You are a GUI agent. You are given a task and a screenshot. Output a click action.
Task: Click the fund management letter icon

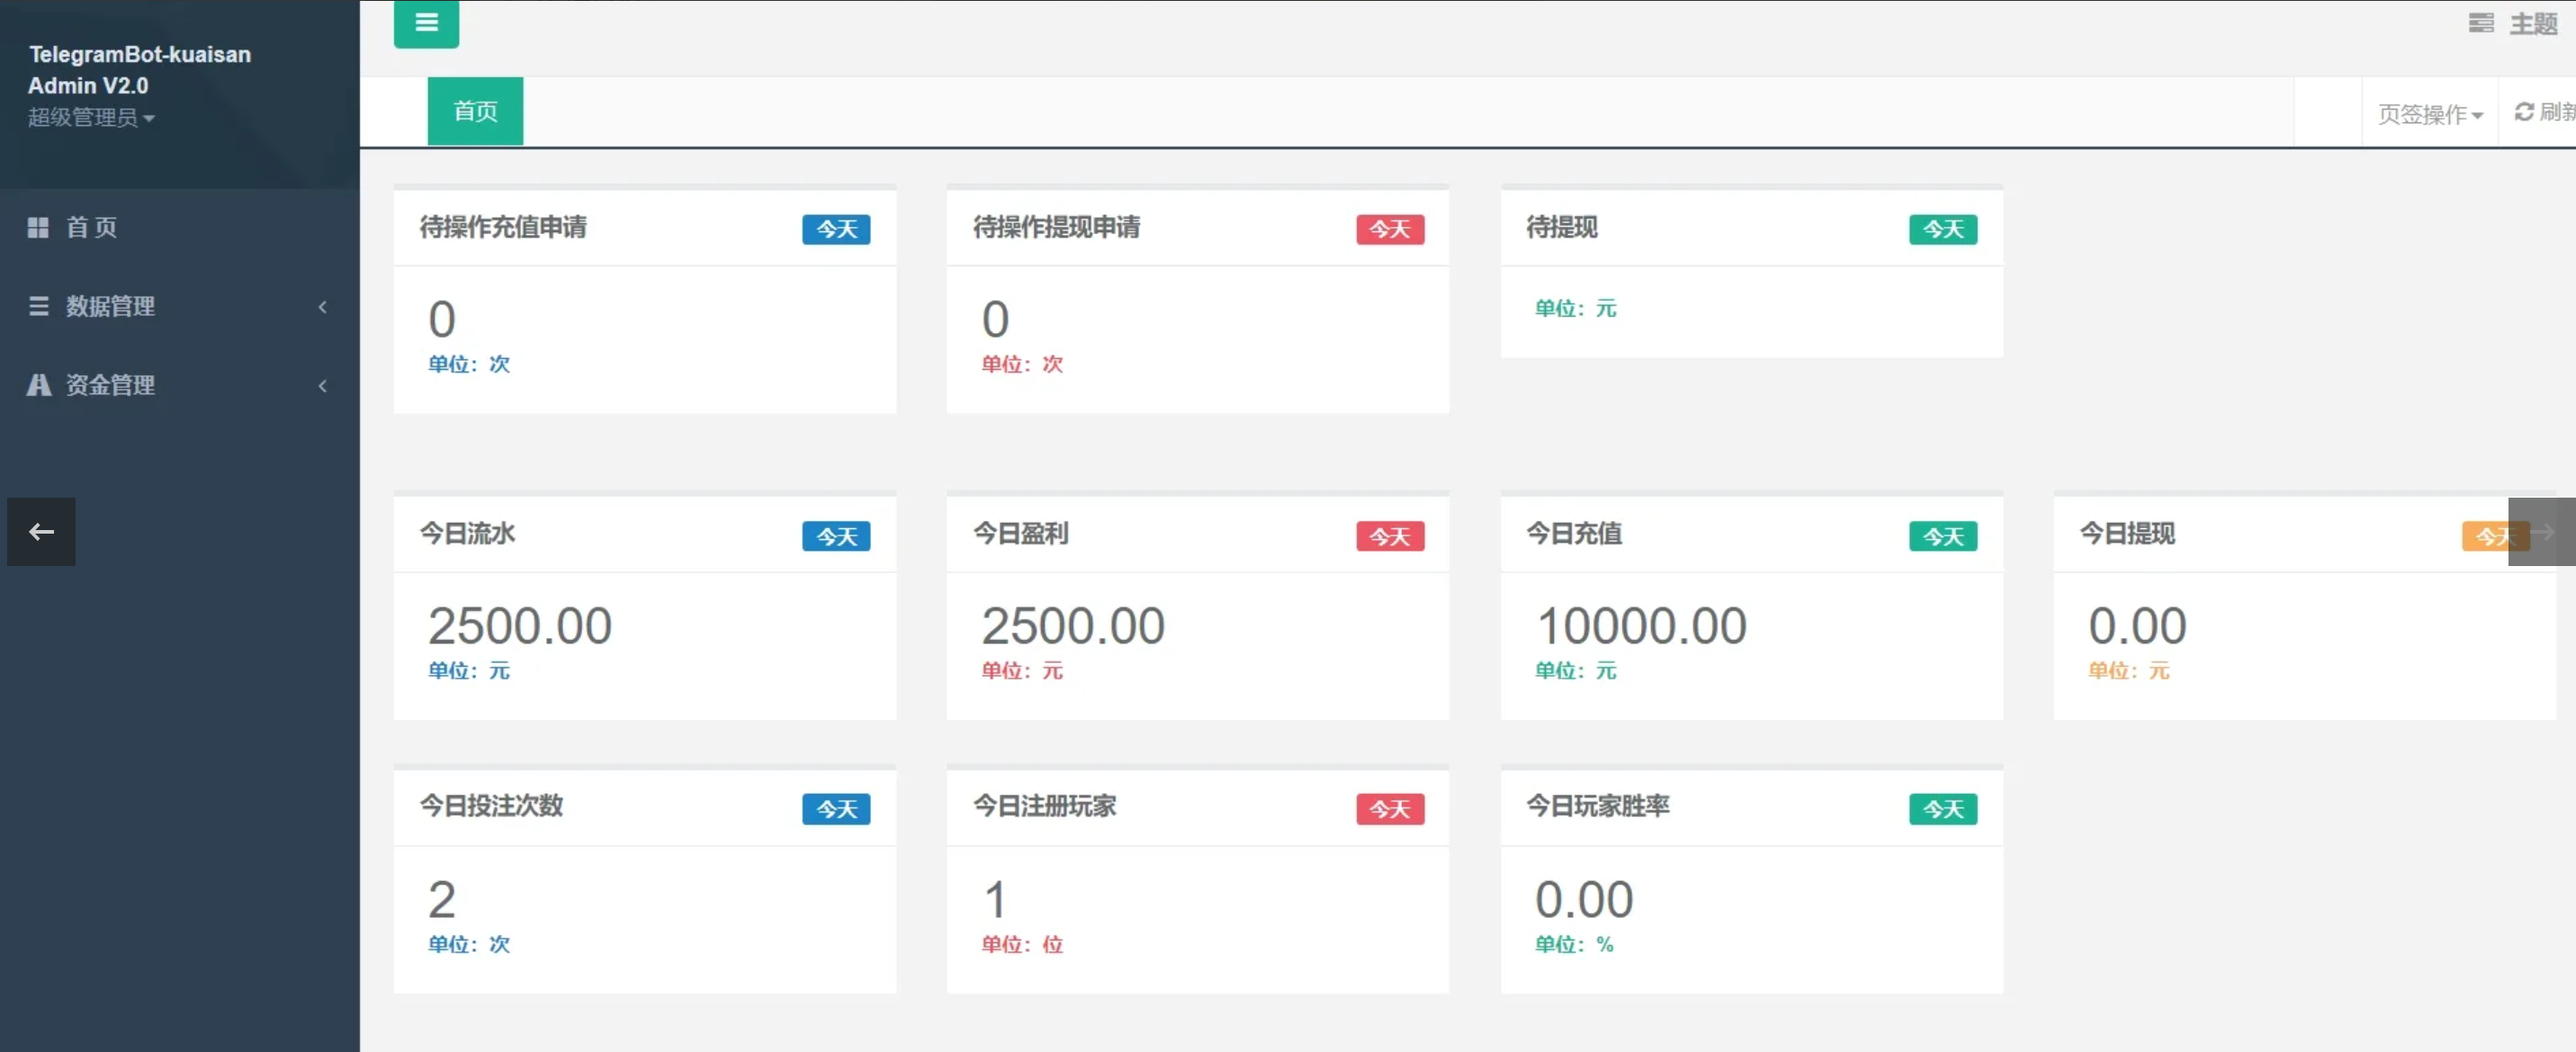[x=38, y=385]
